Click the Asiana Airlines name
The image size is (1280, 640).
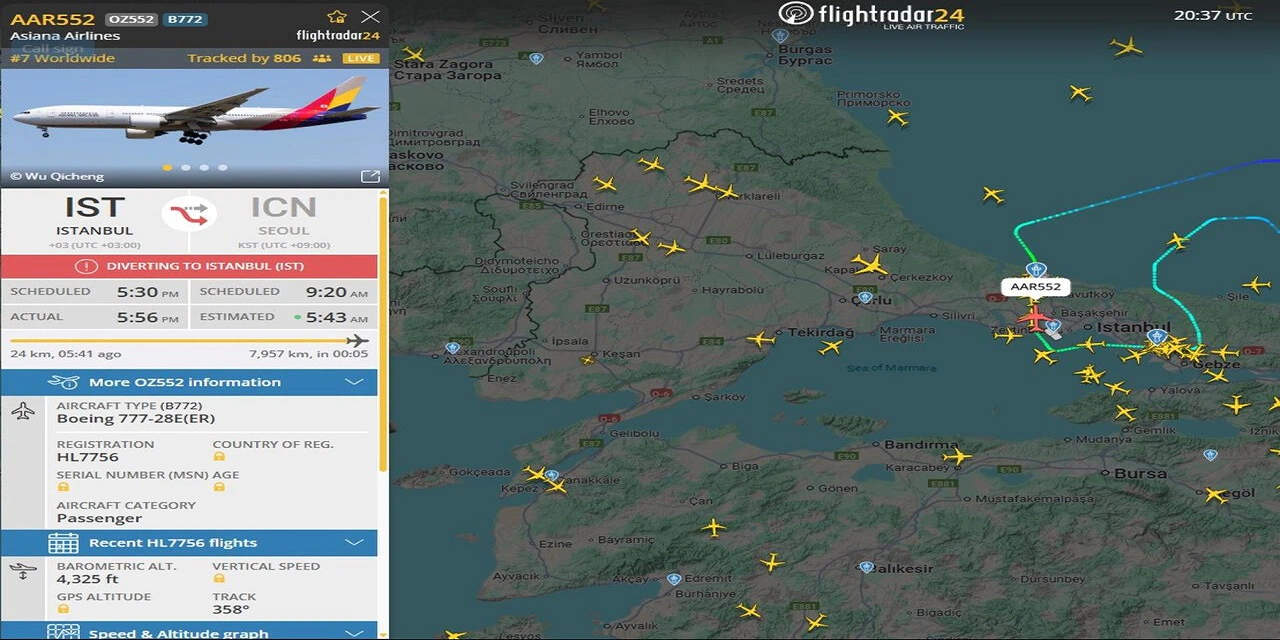[65, 36]
